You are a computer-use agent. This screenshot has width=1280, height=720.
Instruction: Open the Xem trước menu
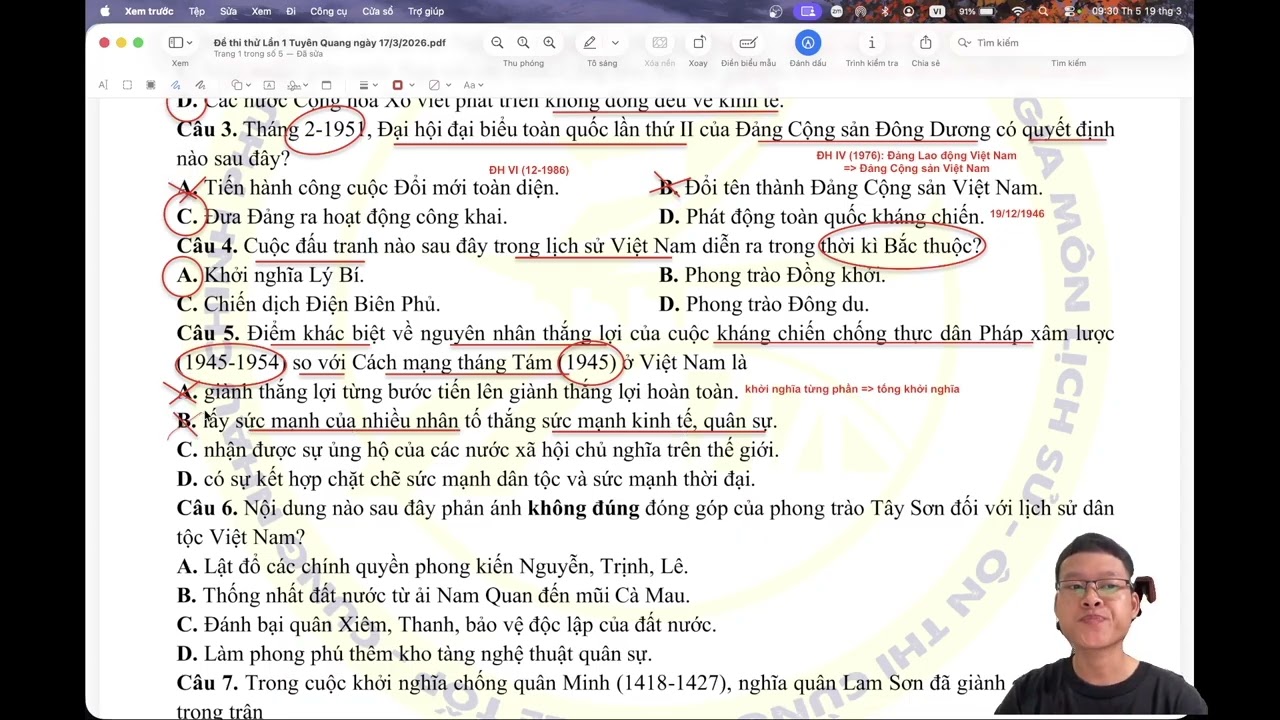[x=149, y=11]
